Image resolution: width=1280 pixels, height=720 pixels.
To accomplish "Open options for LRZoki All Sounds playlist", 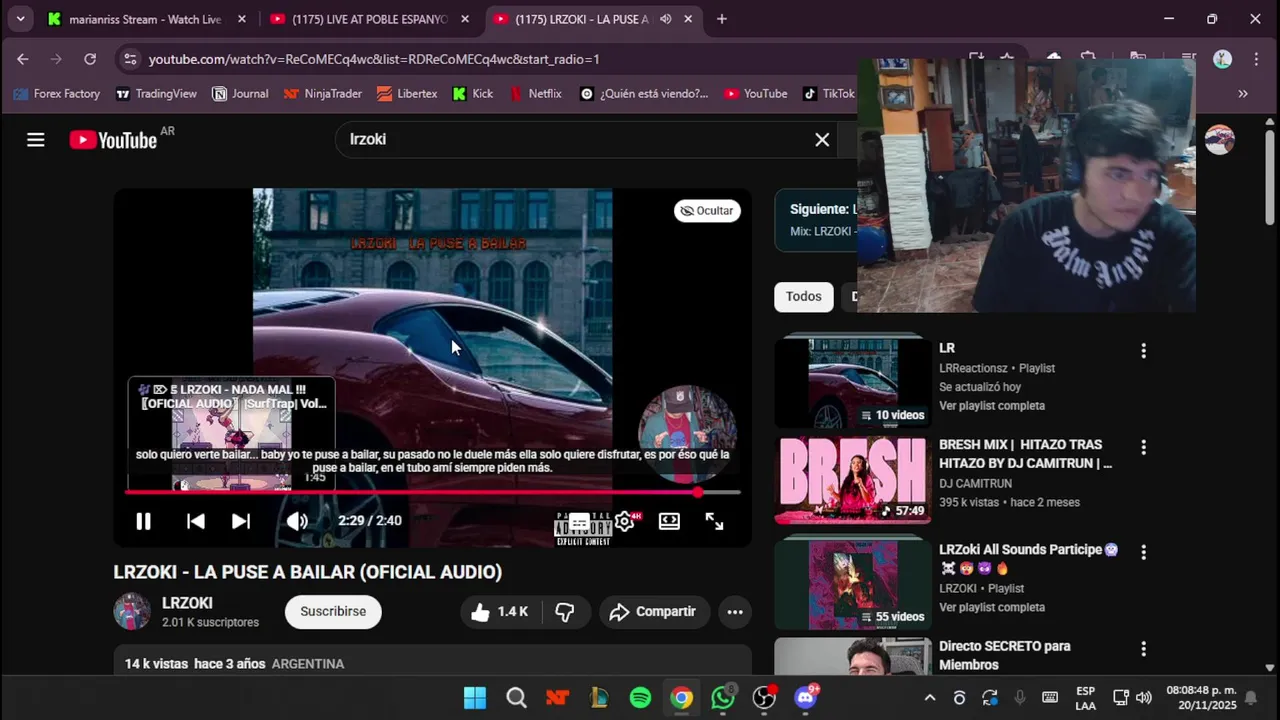I will click(x=1143, y=552).
